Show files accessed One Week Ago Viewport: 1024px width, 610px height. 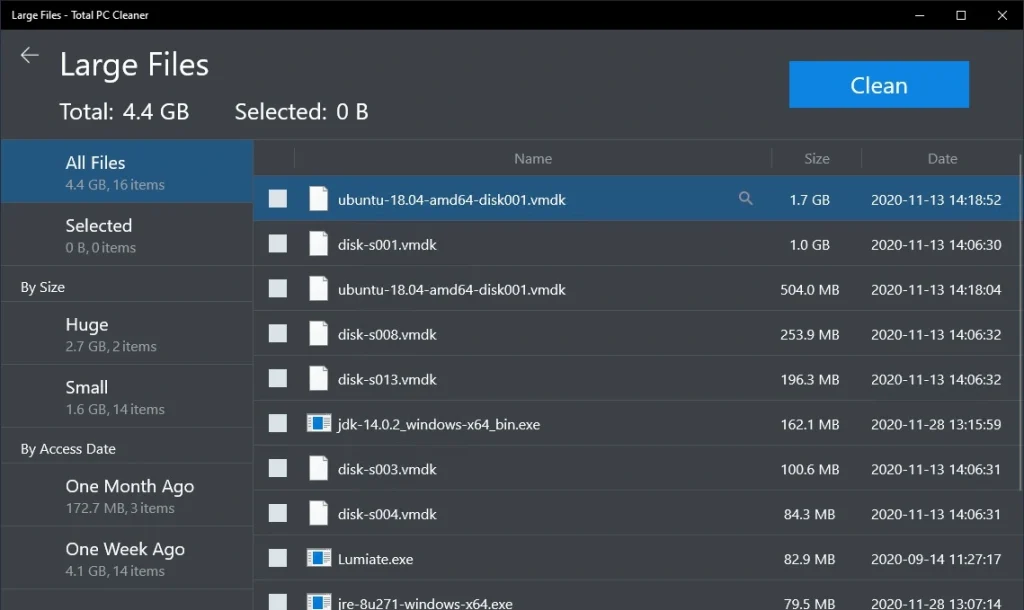127,558
